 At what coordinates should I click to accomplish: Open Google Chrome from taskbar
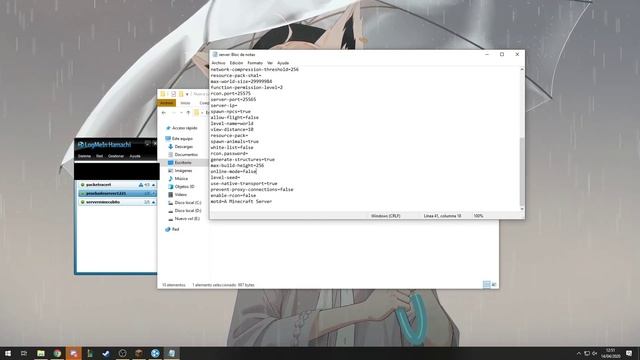click(x=57, y=353)
